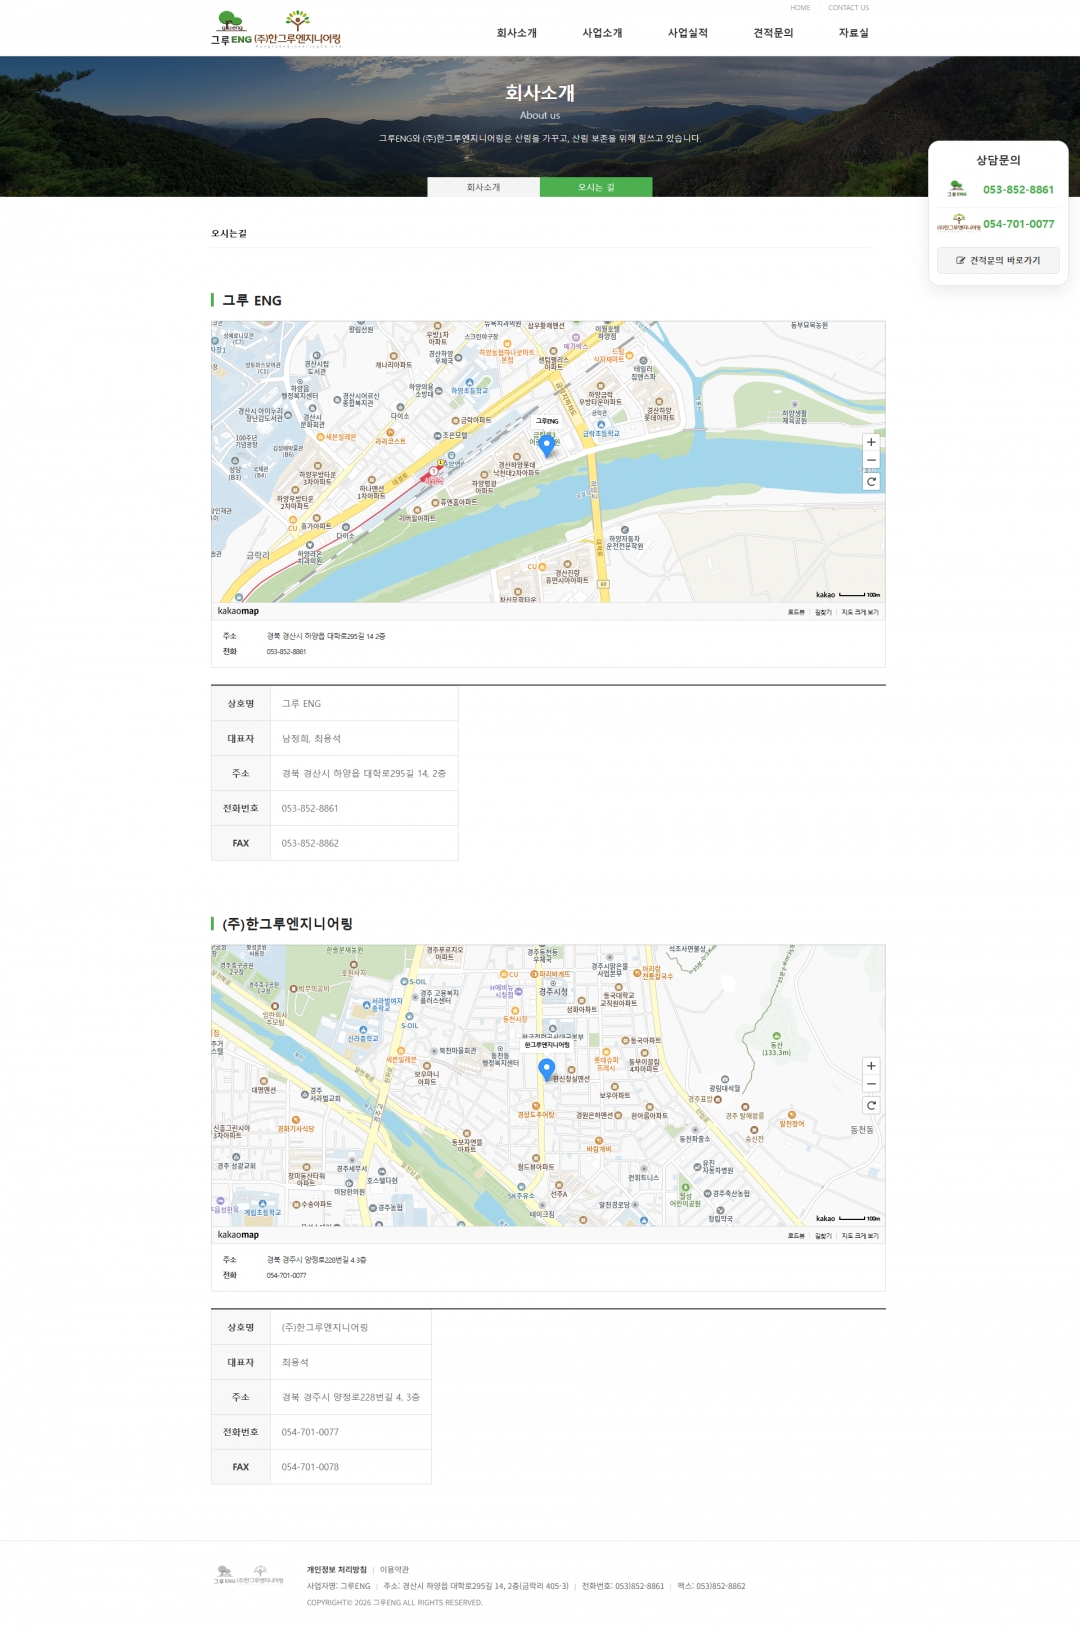1080x1630 pixels.
Task: Zoom in on the 그루 ENG map
Action: point(871,442)
